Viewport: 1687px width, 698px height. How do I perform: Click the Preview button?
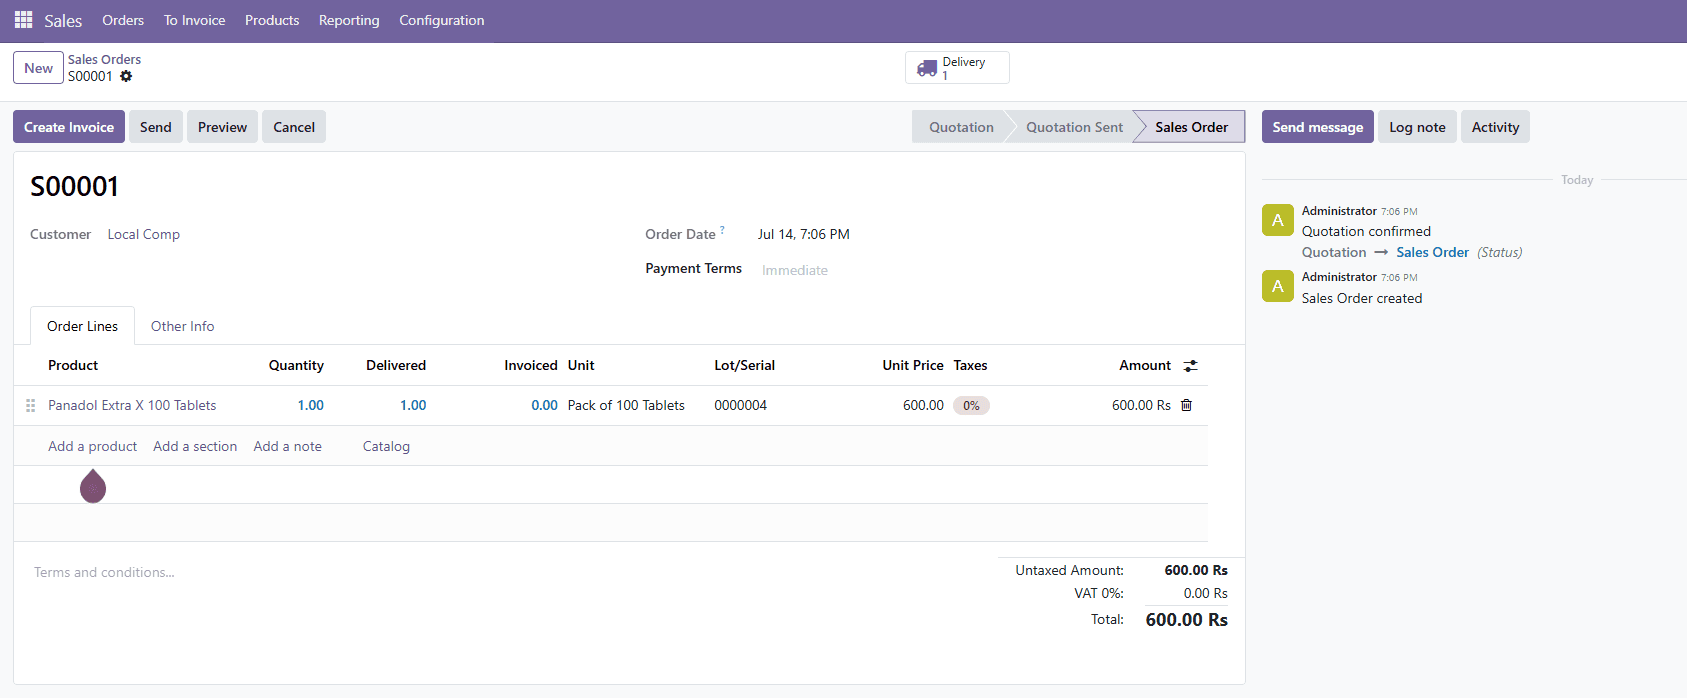(222, 127)
